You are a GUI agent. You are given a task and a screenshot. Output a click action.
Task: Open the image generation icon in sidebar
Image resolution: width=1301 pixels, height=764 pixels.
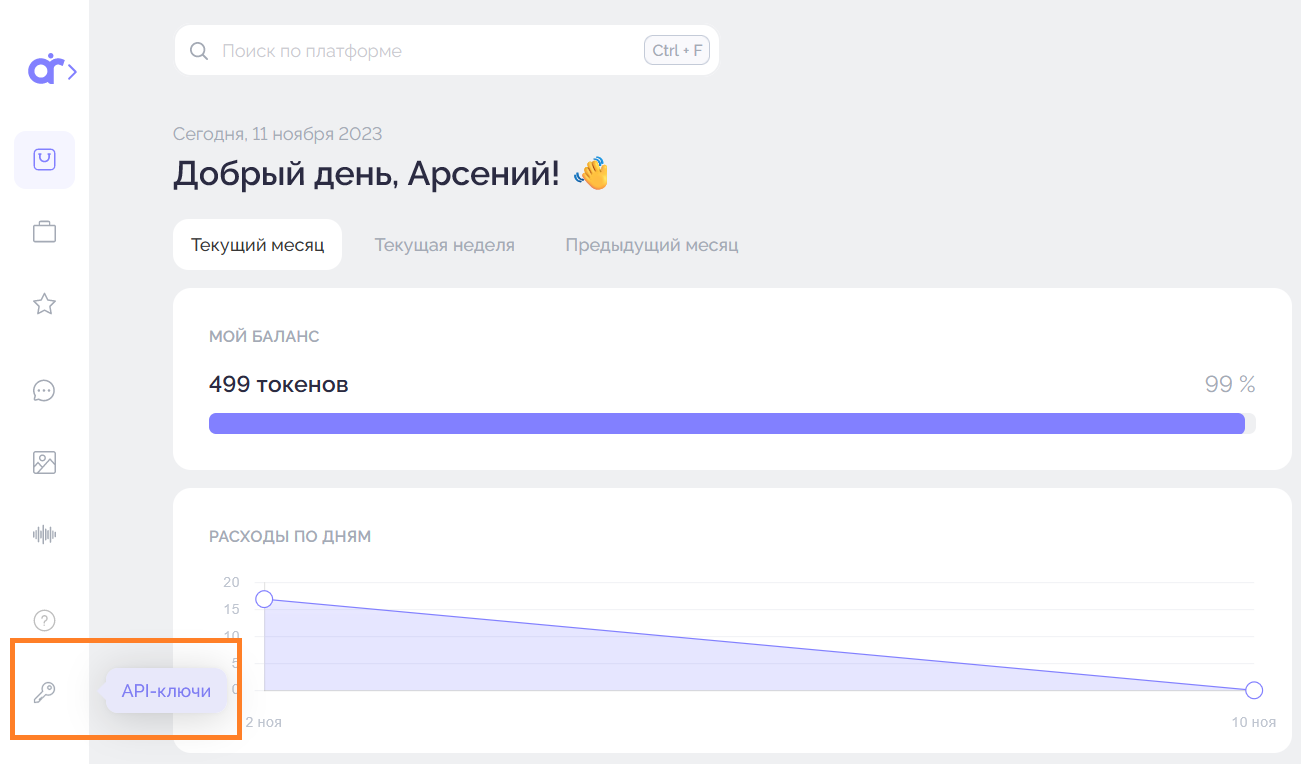(x=44, y=462)
